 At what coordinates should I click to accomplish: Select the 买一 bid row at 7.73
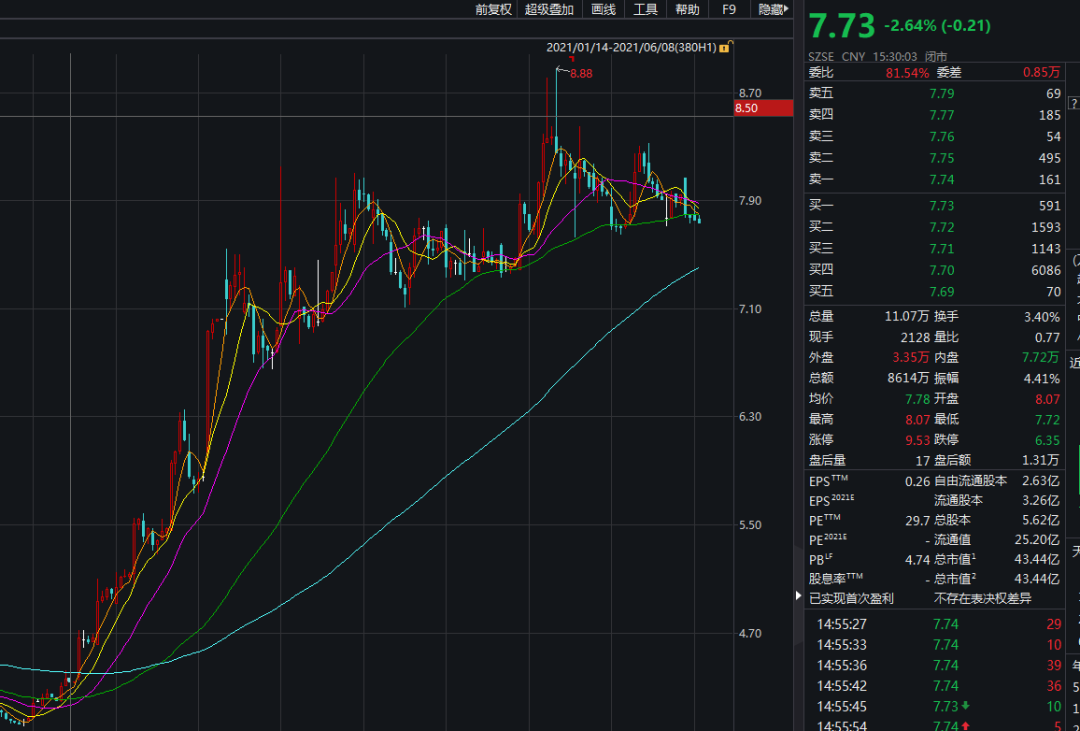tap(934, 206)
